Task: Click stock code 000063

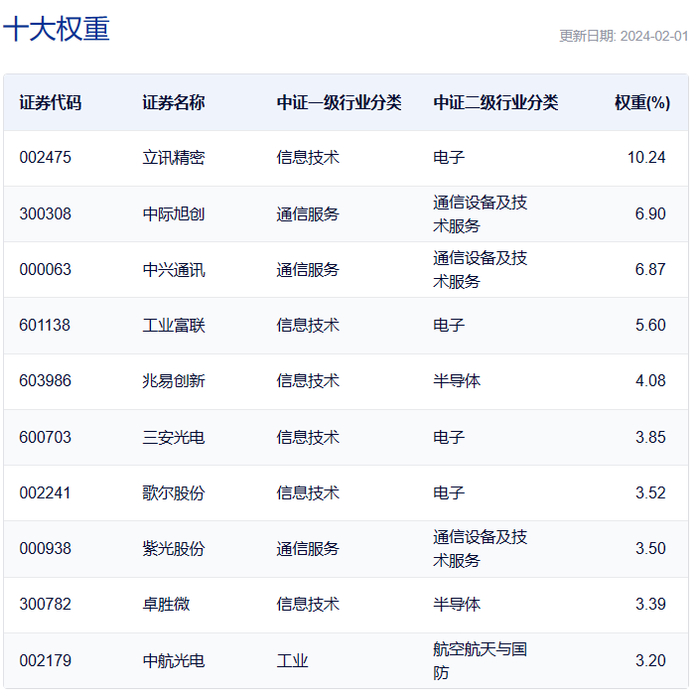Action: (x=45, y=270)
